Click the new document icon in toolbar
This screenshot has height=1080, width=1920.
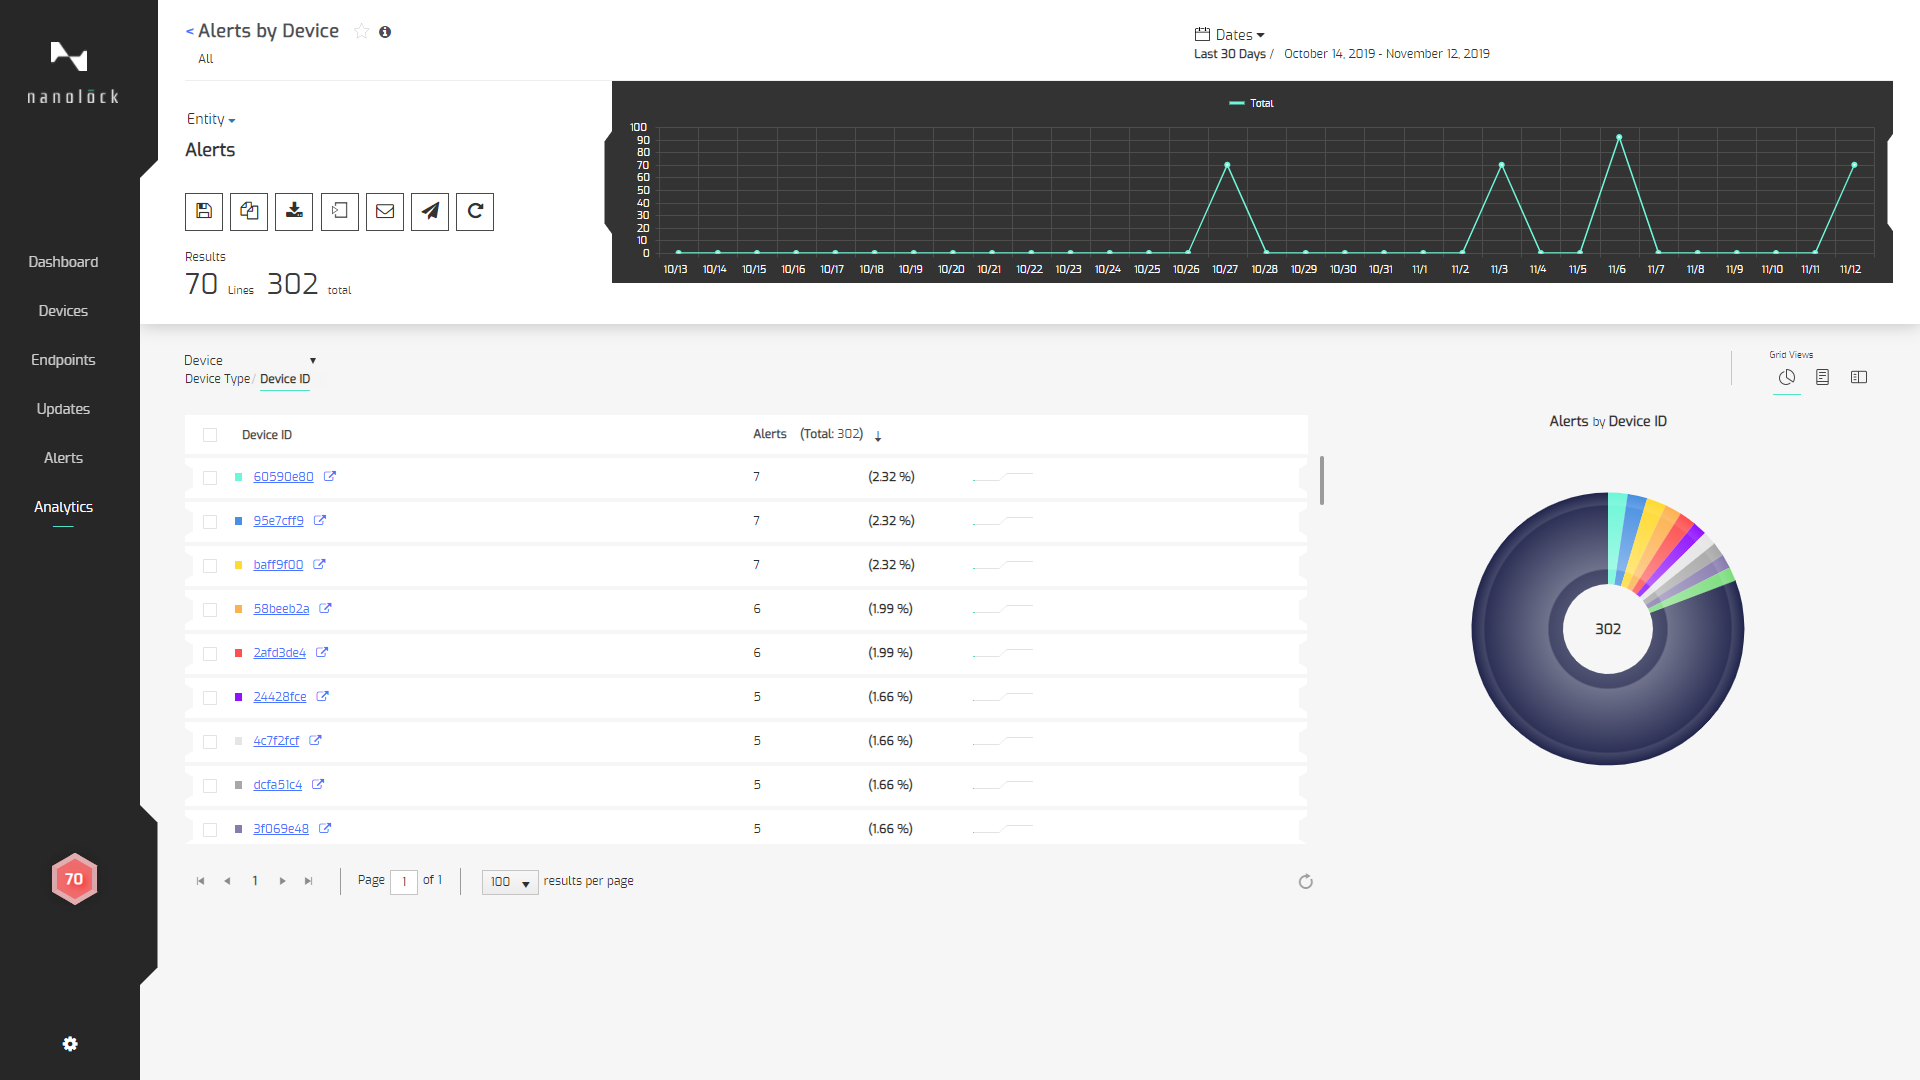(340, 211)
